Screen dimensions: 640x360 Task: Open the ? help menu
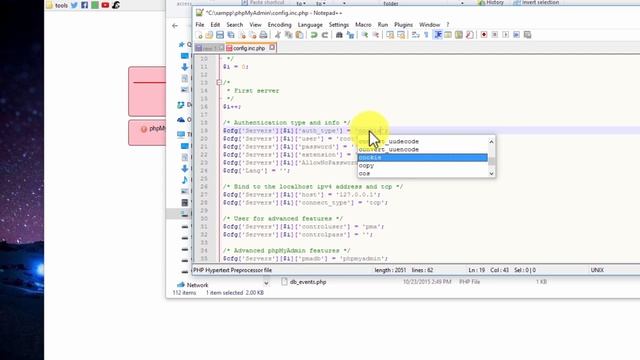(448, 25)
